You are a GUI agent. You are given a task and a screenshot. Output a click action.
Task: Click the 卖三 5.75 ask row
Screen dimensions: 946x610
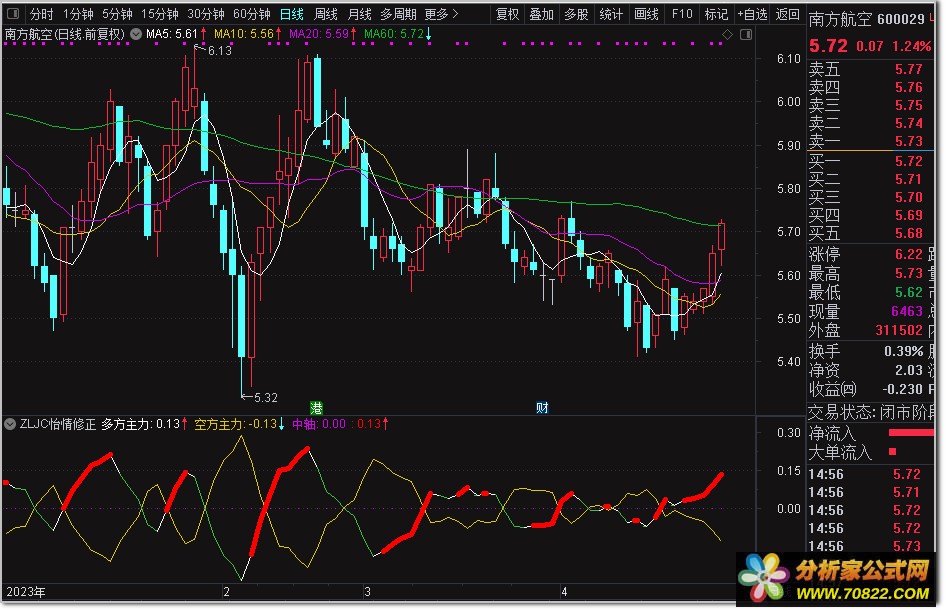(x=866, y=106)
